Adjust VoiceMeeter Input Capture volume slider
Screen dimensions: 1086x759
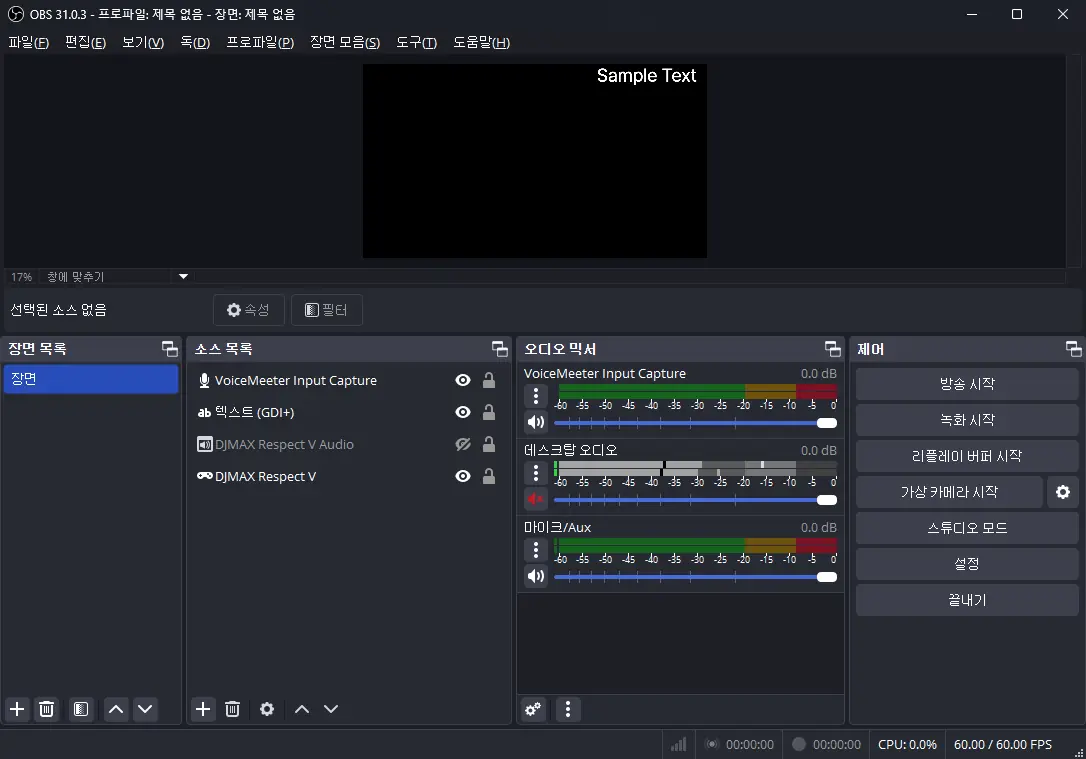click(x=695, y=422)
